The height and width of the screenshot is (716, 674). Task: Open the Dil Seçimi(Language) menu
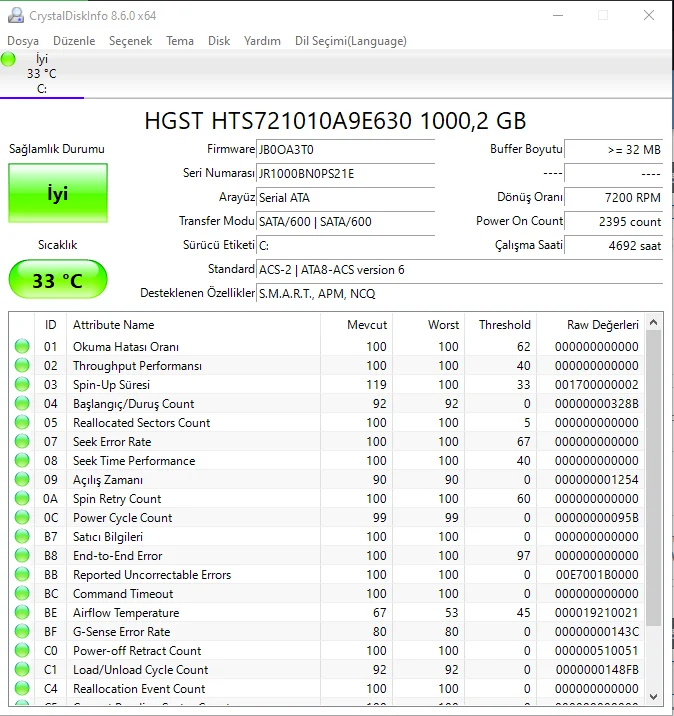coord(351,41)
